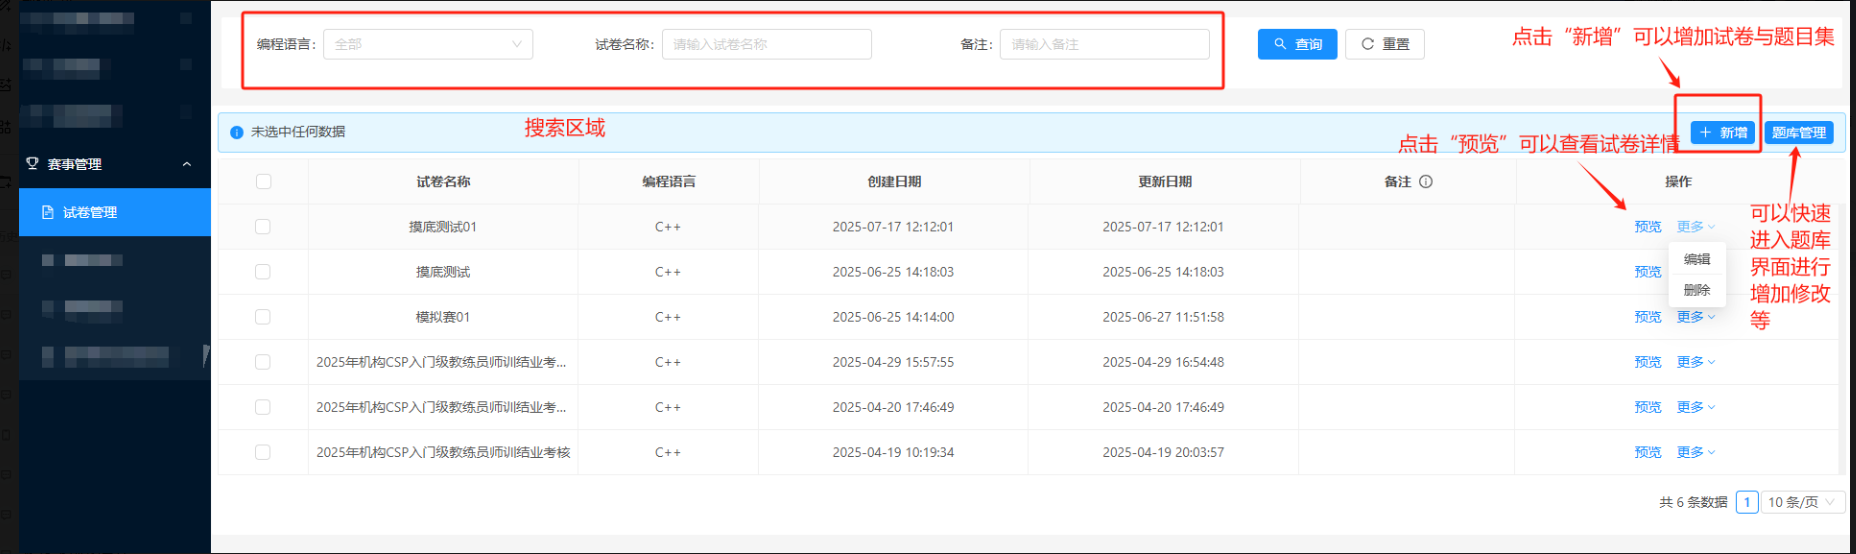The width and height of the screenshot is (1856, 554).
Task: Select the checkbox for 摸底测试01 row
Action: 263,227
